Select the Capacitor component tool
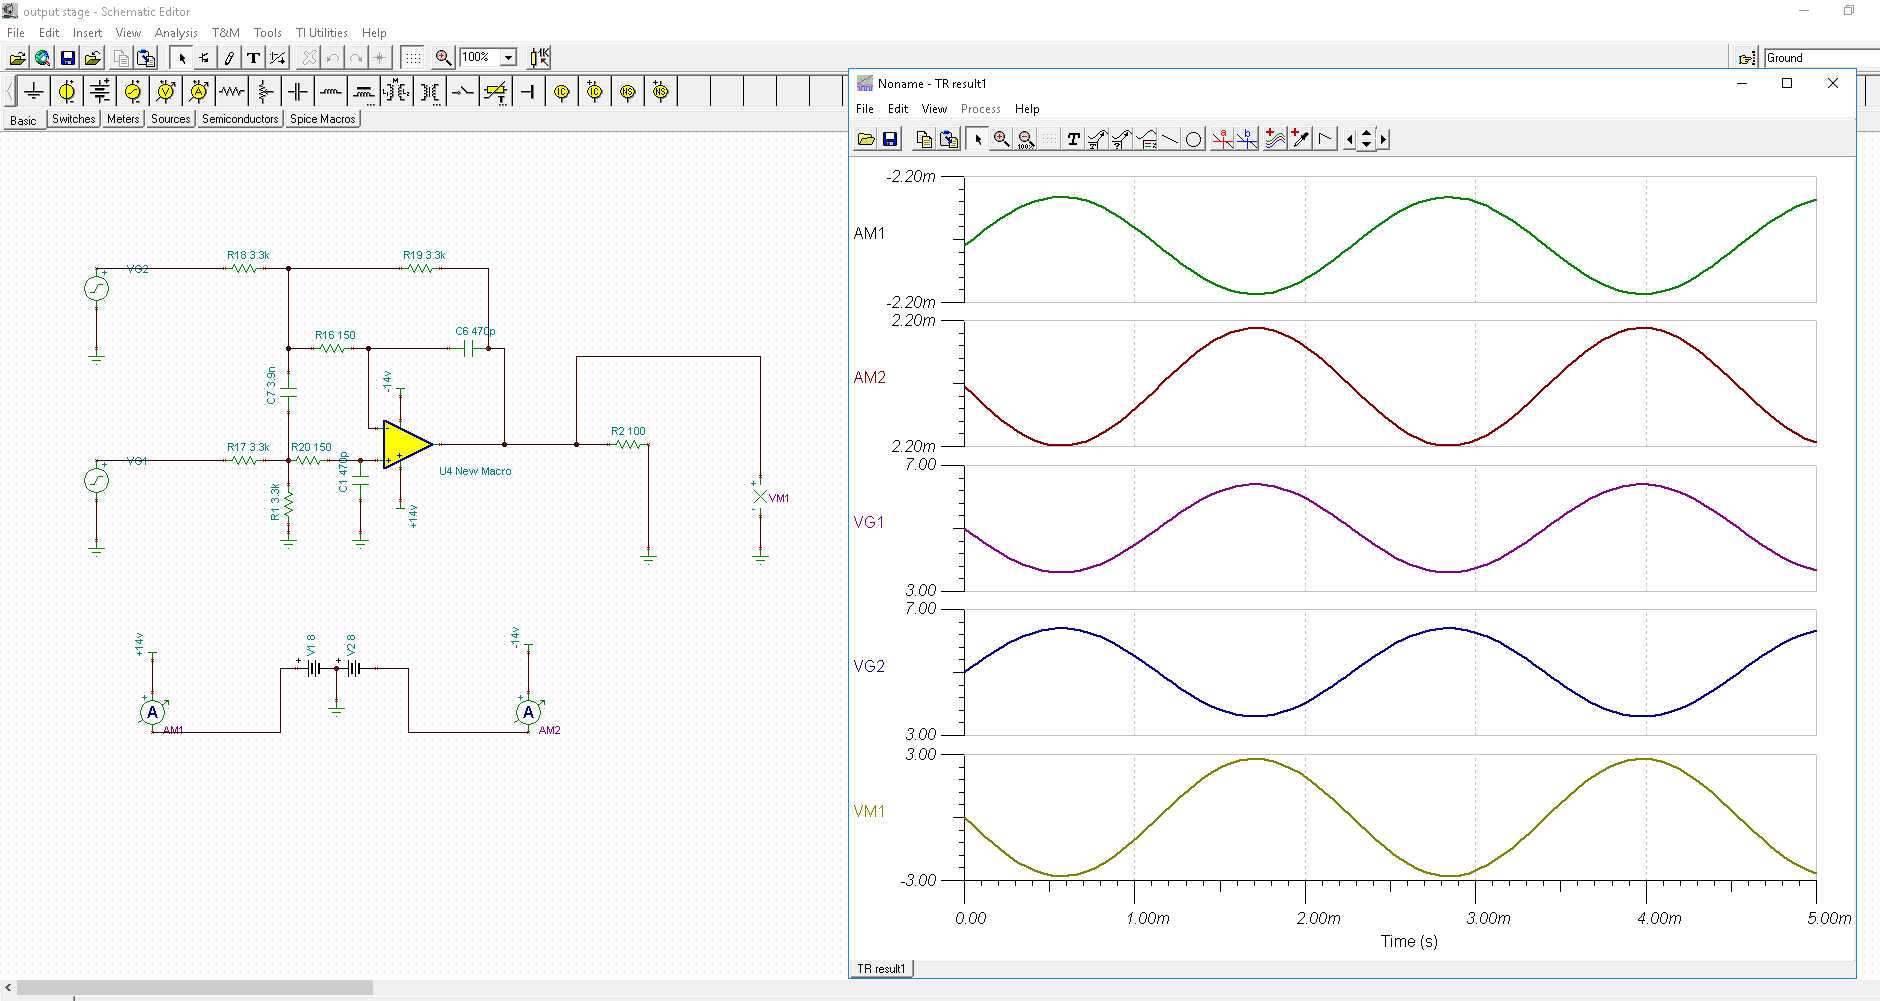 coord(297,90)
